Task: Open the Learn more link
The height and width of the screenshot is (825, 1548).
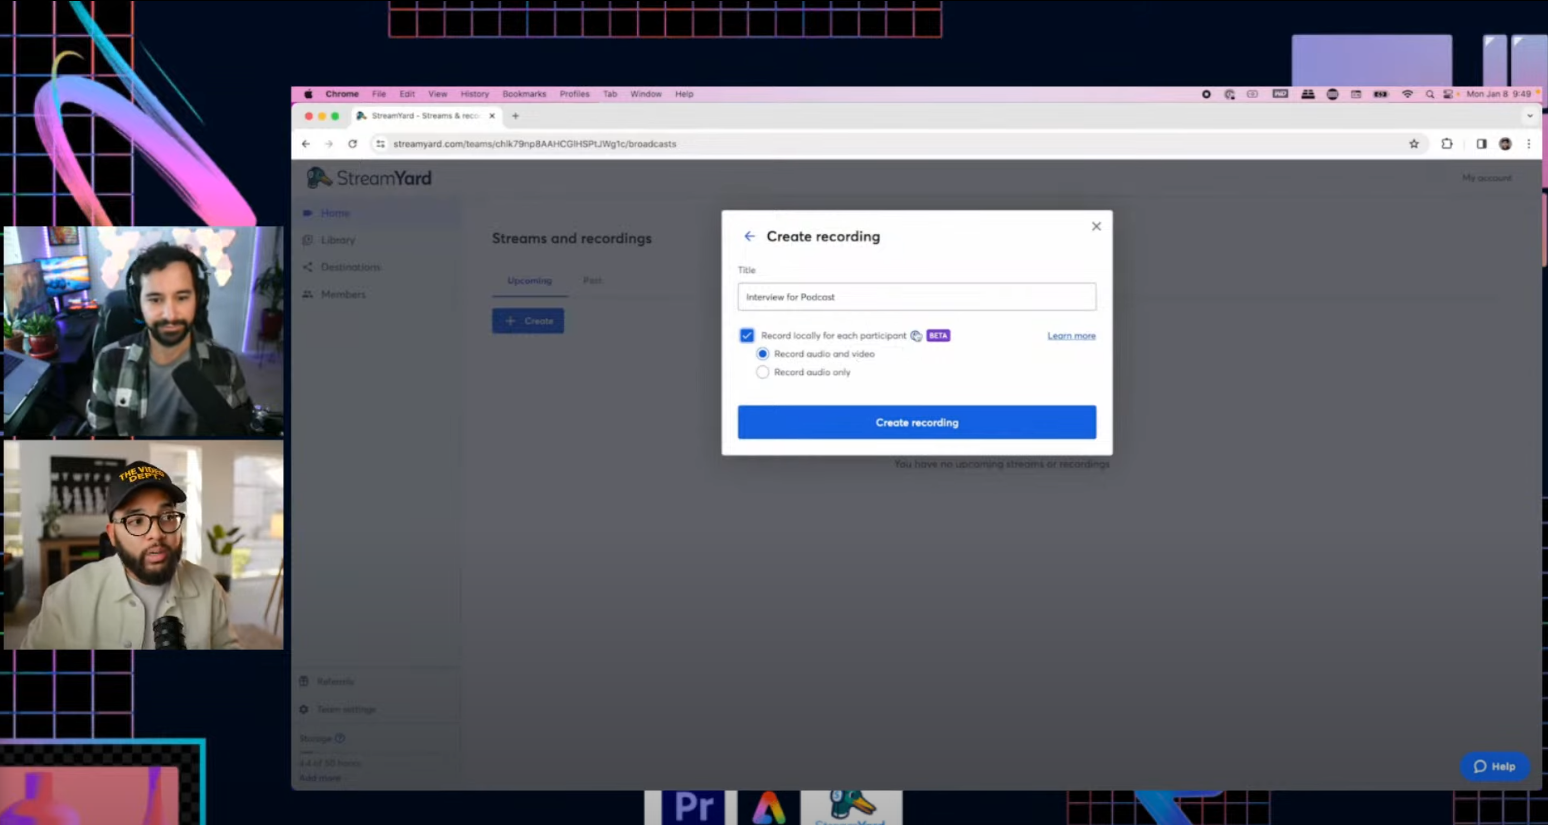Action: [x=1071, y=336]
